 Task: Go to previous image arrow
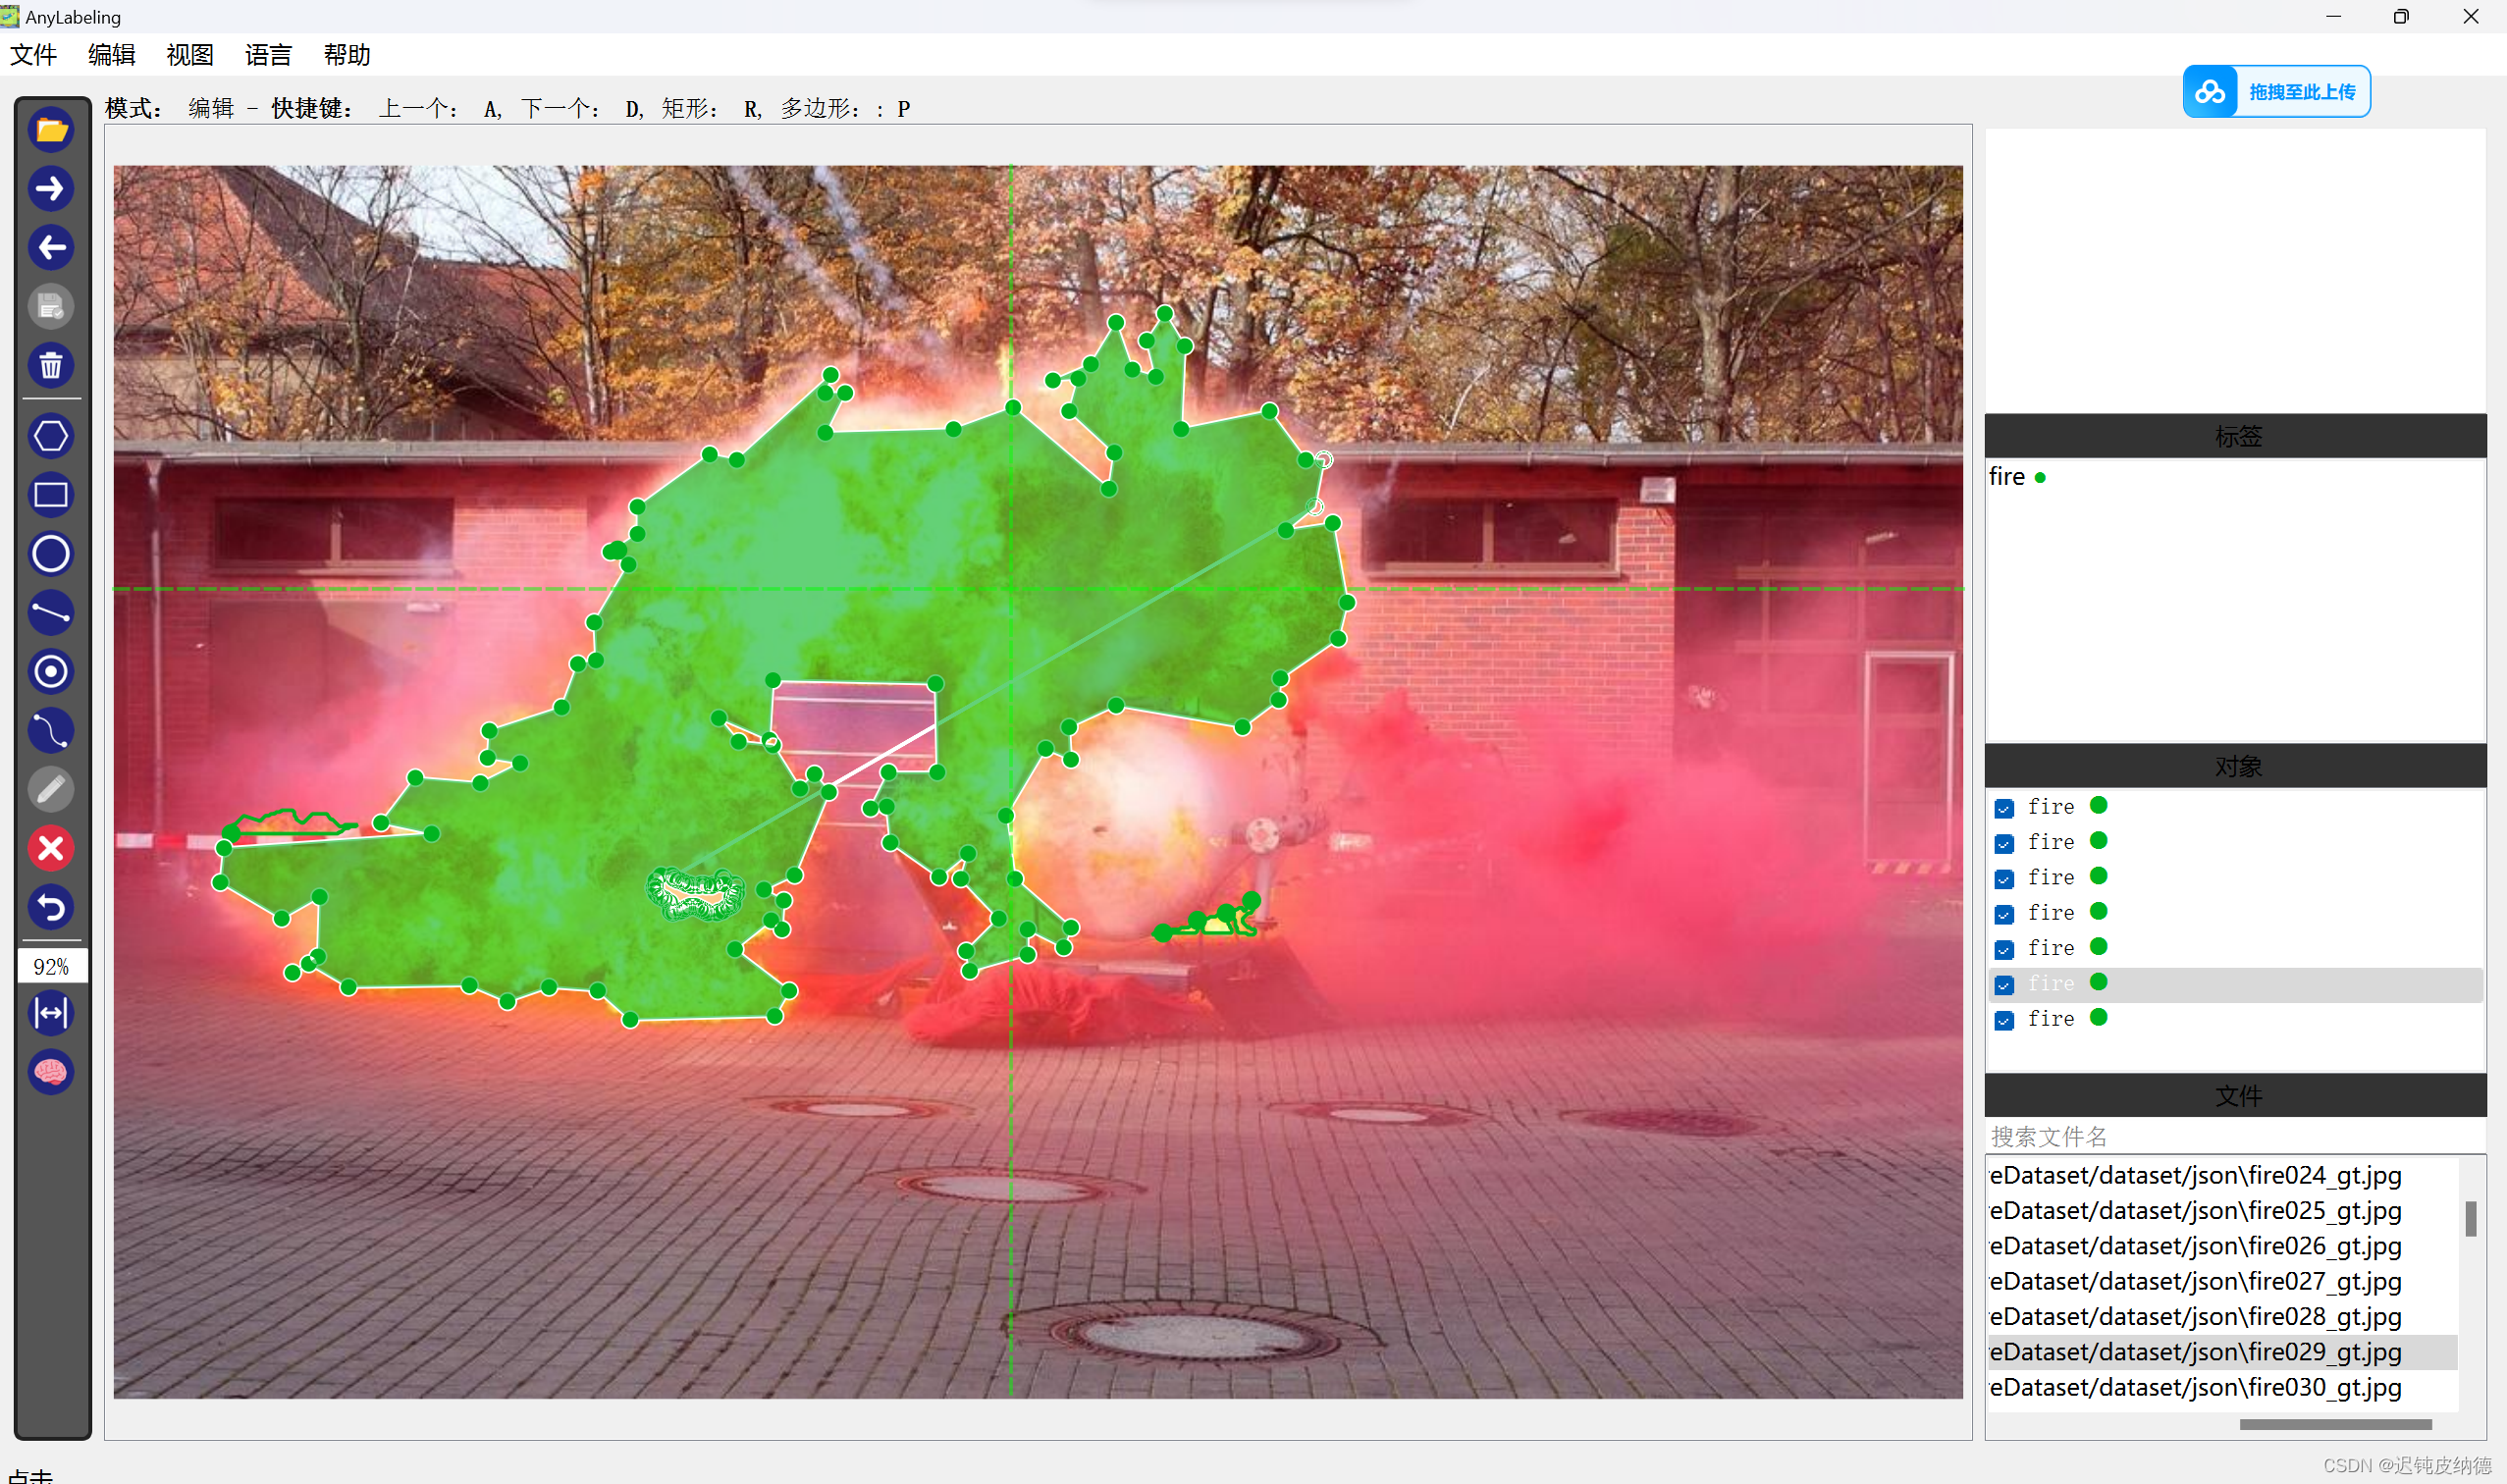click(51, 248)
